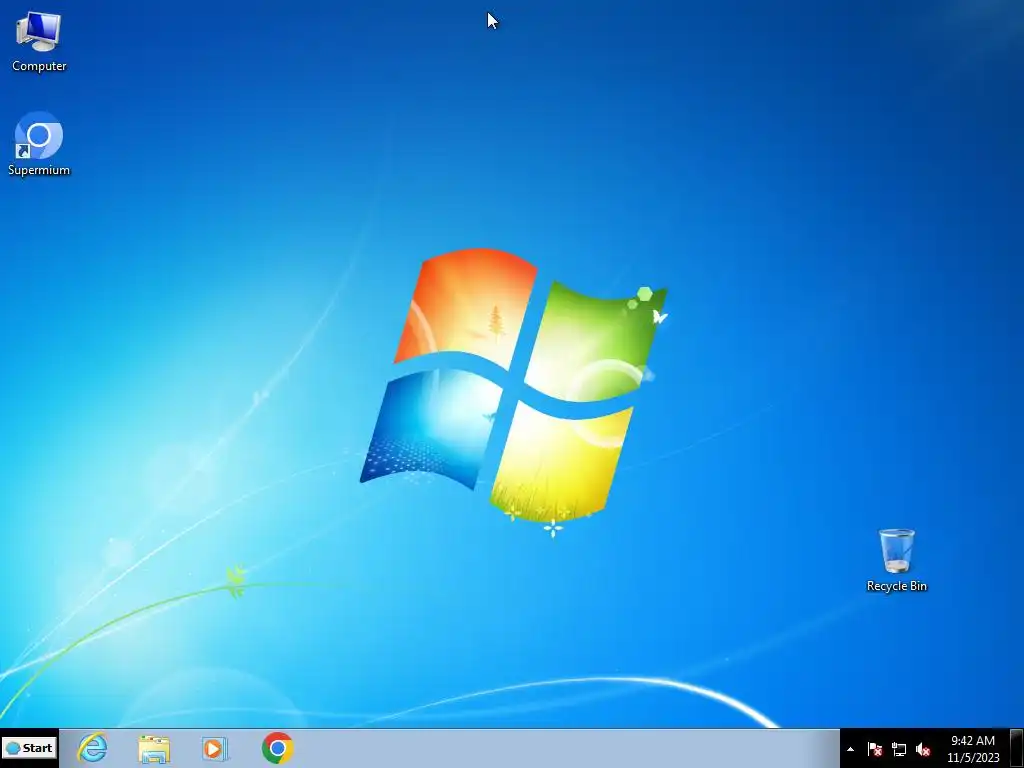Viewport: 1024px width, 768px height.
Task: Click the Recycle Bin label text
Action: (897, 586)
